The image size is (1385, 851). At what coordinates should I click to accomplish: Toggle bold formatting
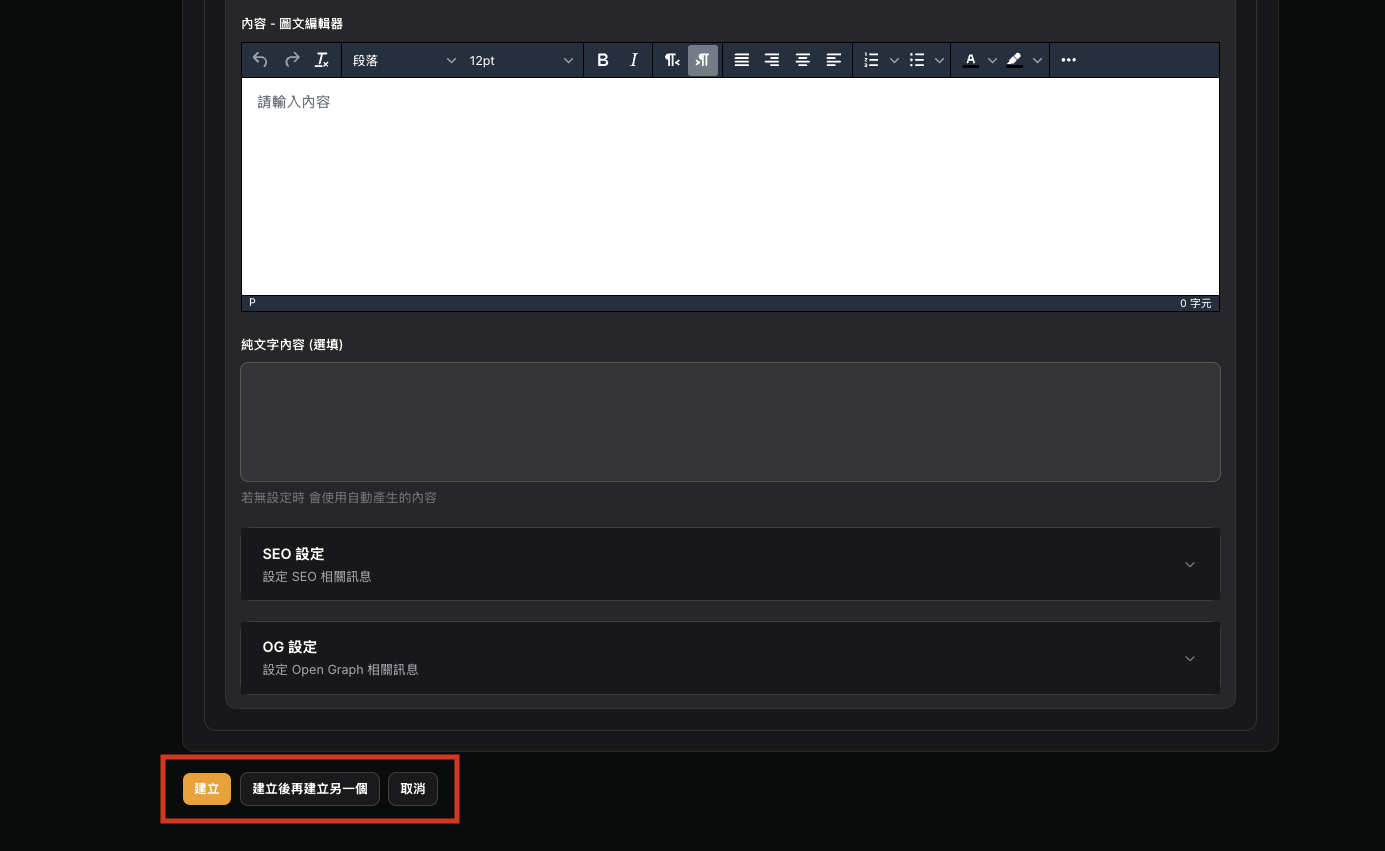[603, 60]
